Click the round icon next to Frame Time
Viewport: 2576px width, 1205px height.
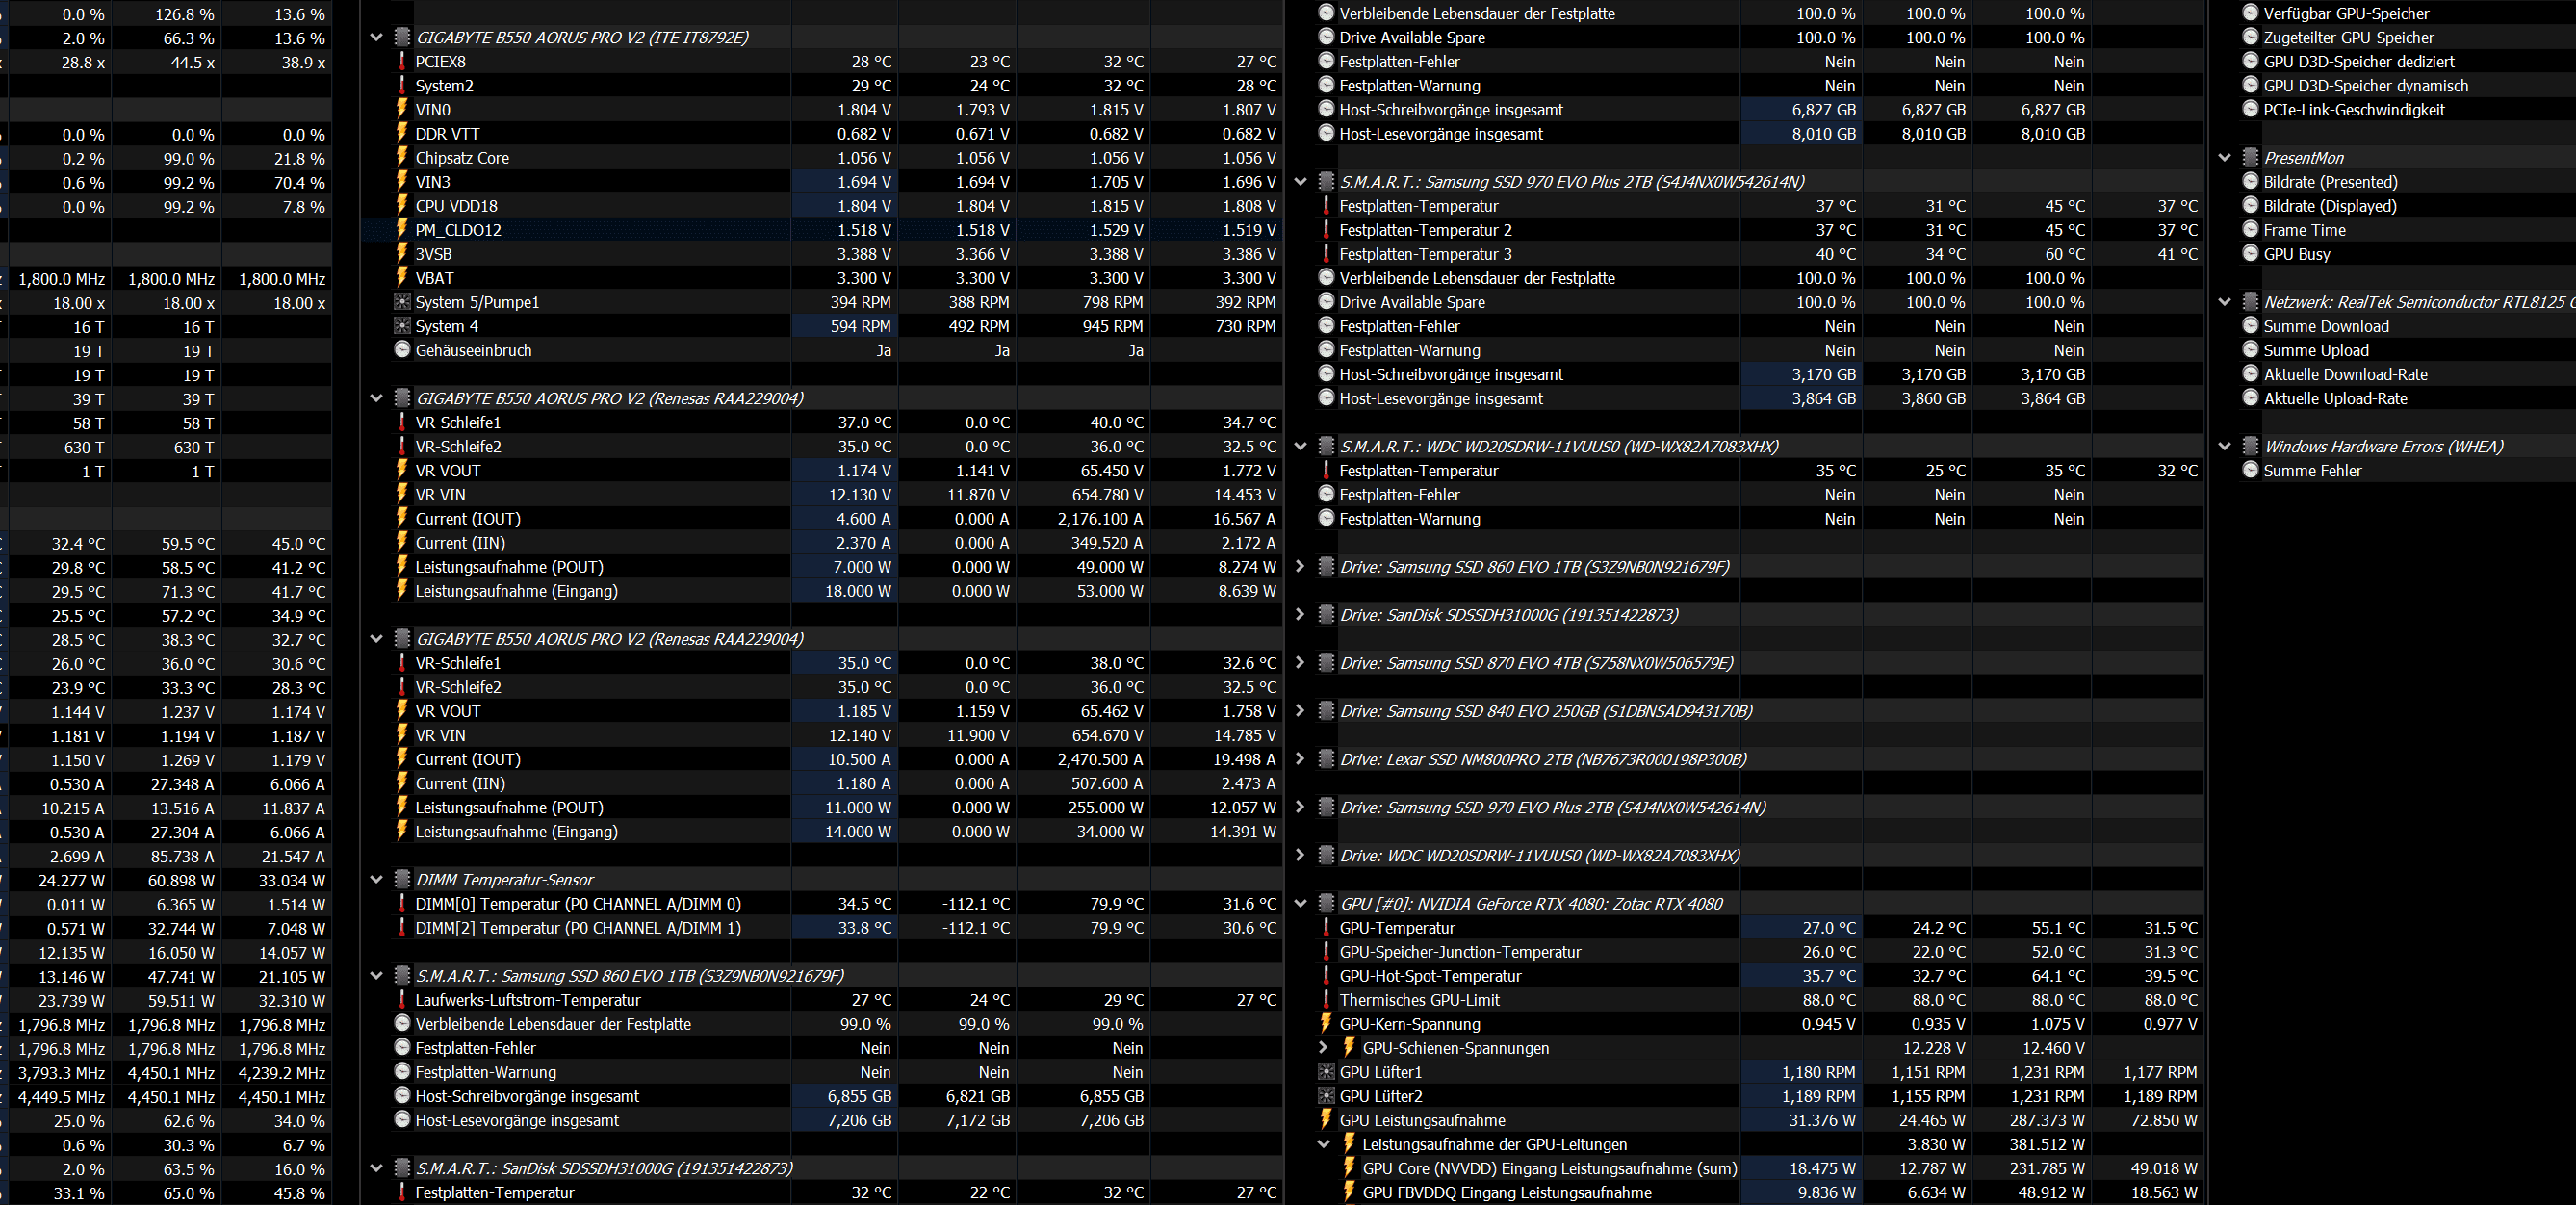click(2250, 230)
